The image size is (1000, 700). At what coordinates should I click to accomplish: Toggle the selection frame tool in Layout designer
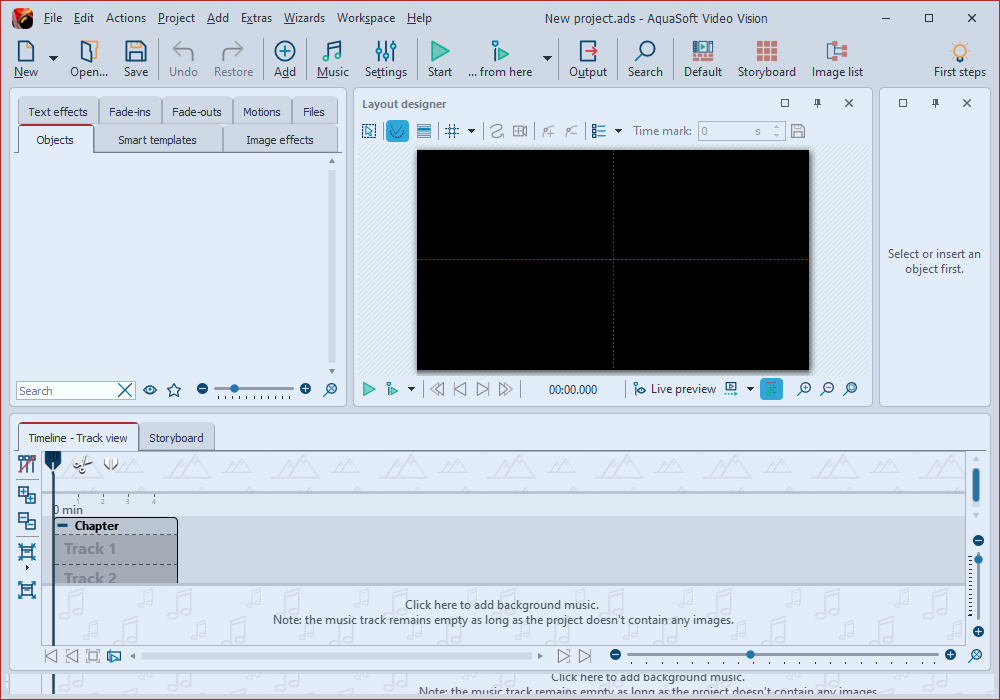click(x=369, y=131)
